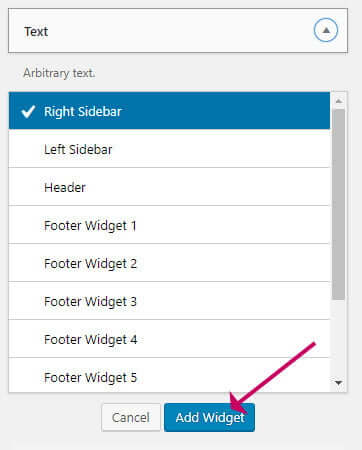
Task: Click the Cancel button
Action: point(131,417)
